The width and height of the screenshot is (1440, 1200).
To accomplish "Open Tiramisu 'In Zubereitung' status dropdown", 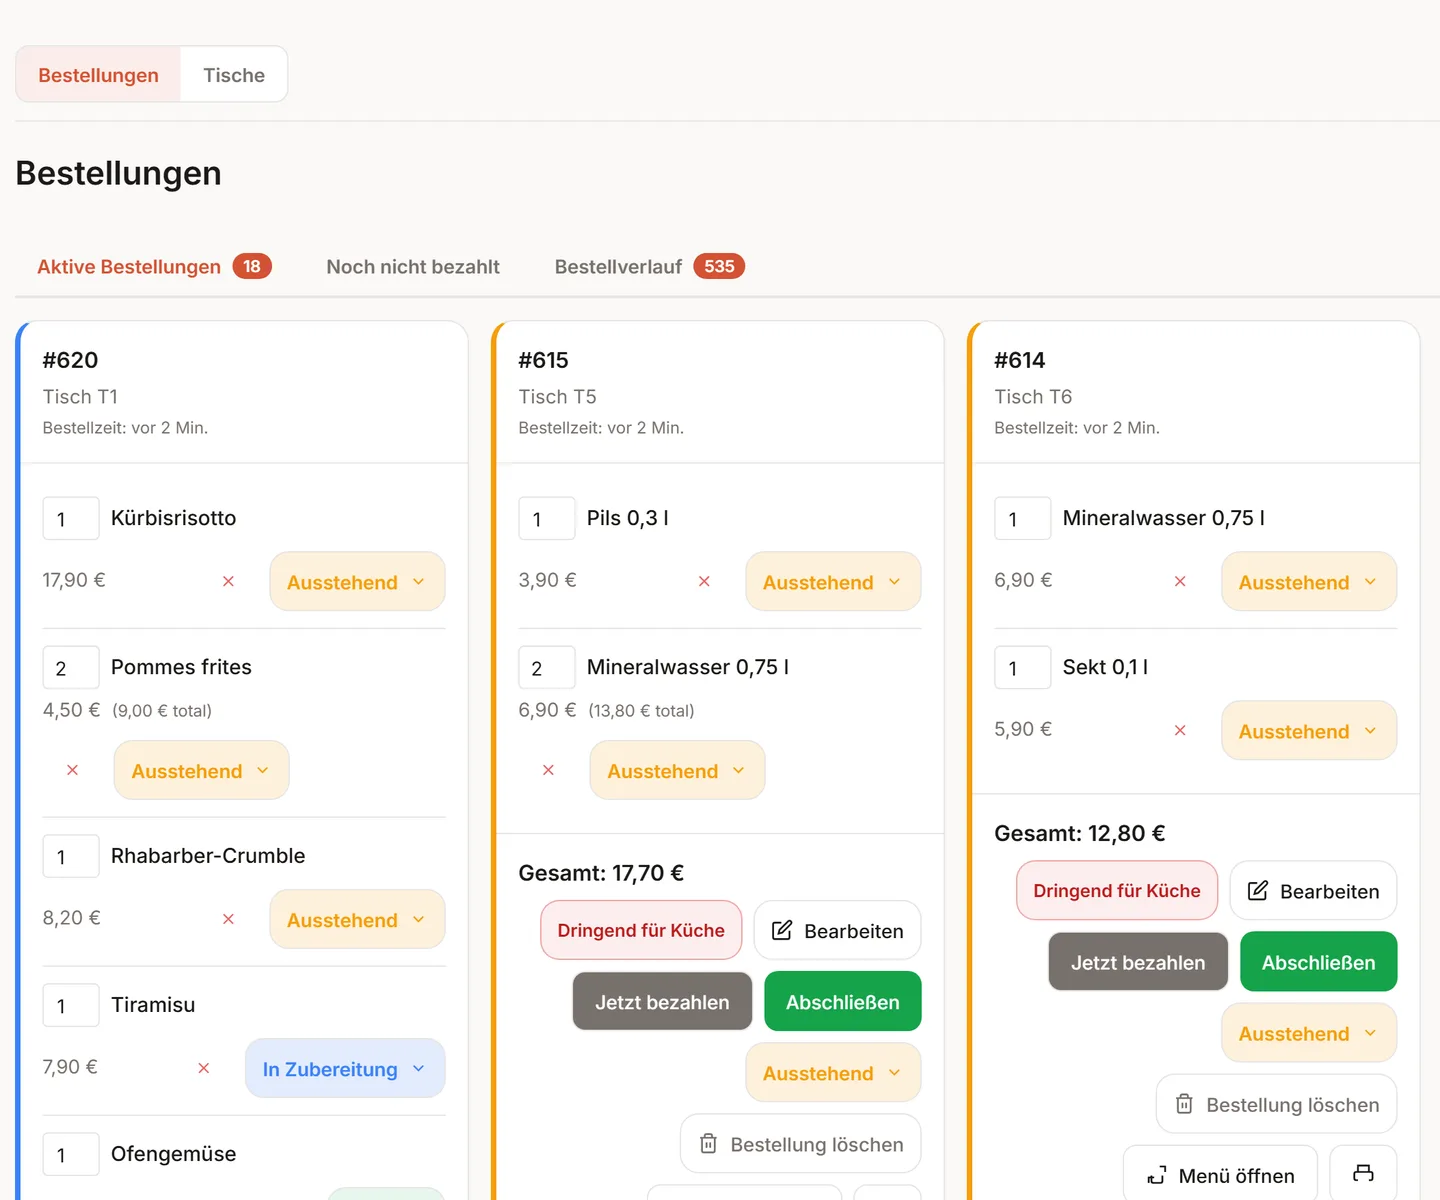I will (345, 1068).
